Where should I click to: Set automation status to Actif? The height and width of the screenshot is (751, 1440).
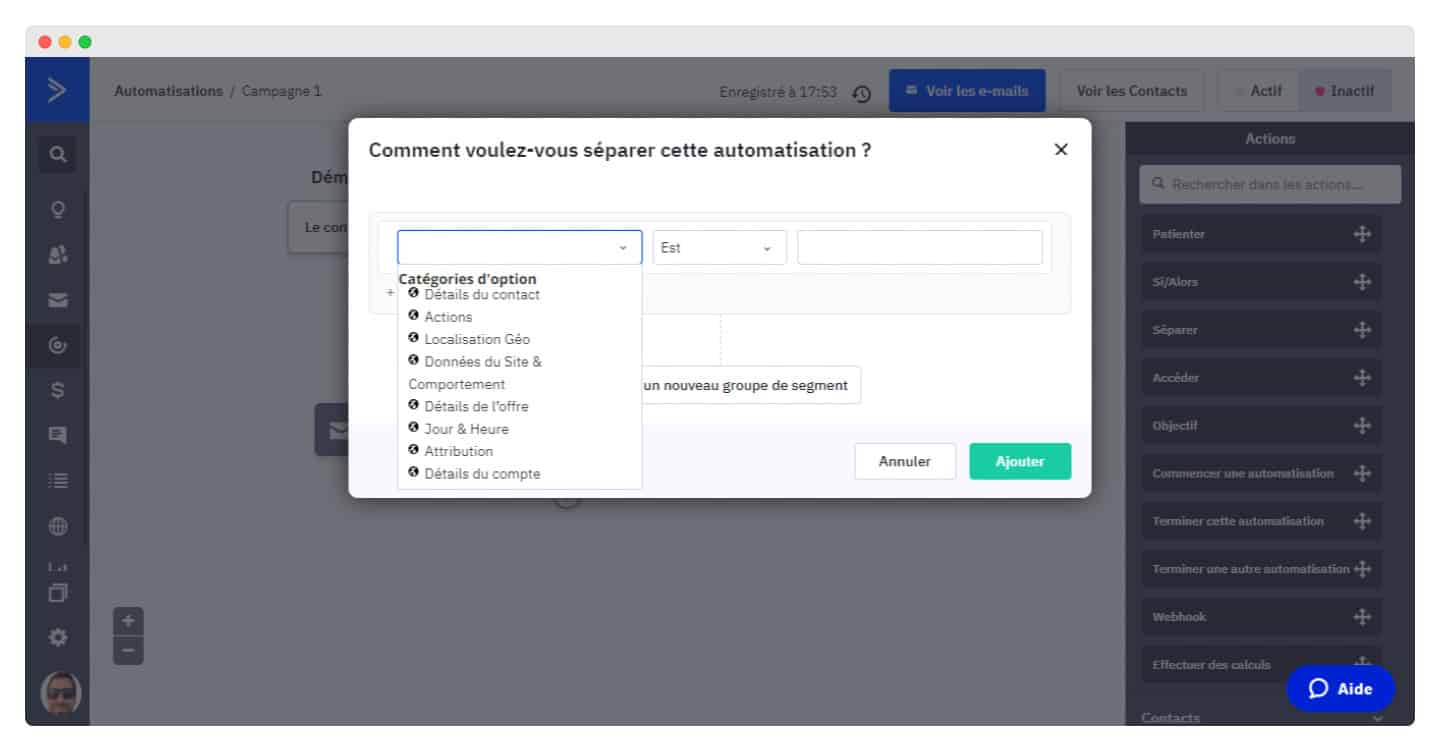[x=1259, y=91]
